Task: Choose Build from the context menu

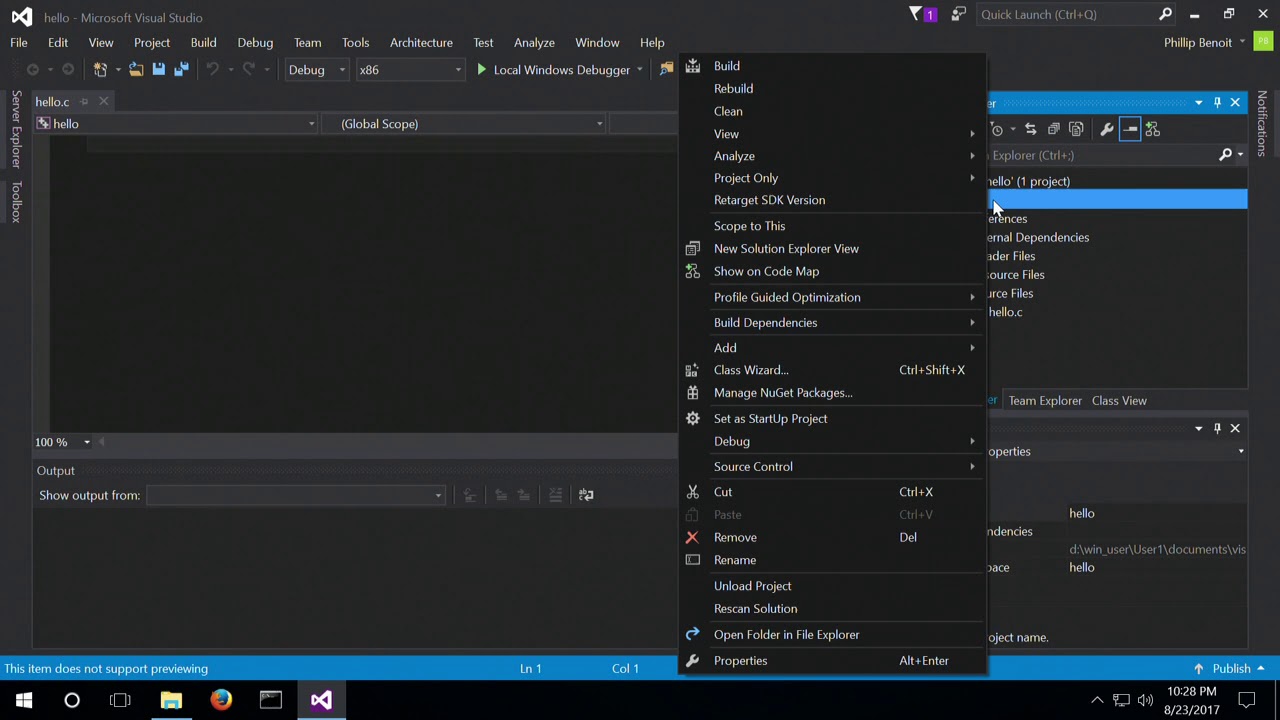Action: coord(832,66)
